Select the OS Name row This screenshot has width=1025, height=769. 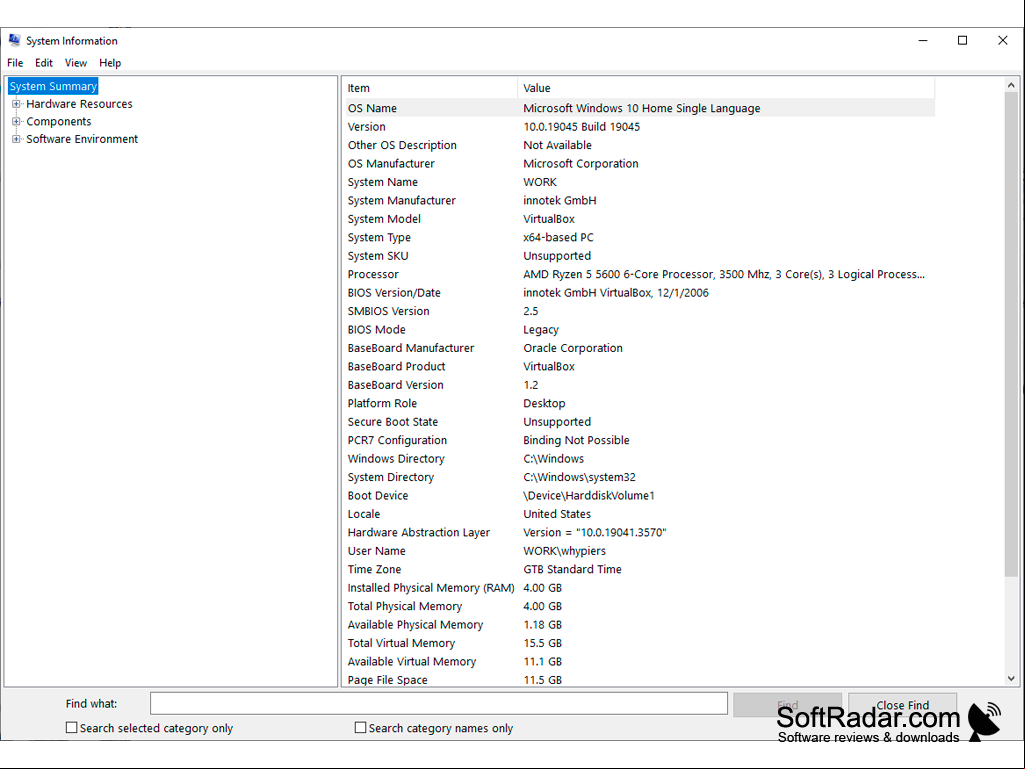tap(641, 109)
